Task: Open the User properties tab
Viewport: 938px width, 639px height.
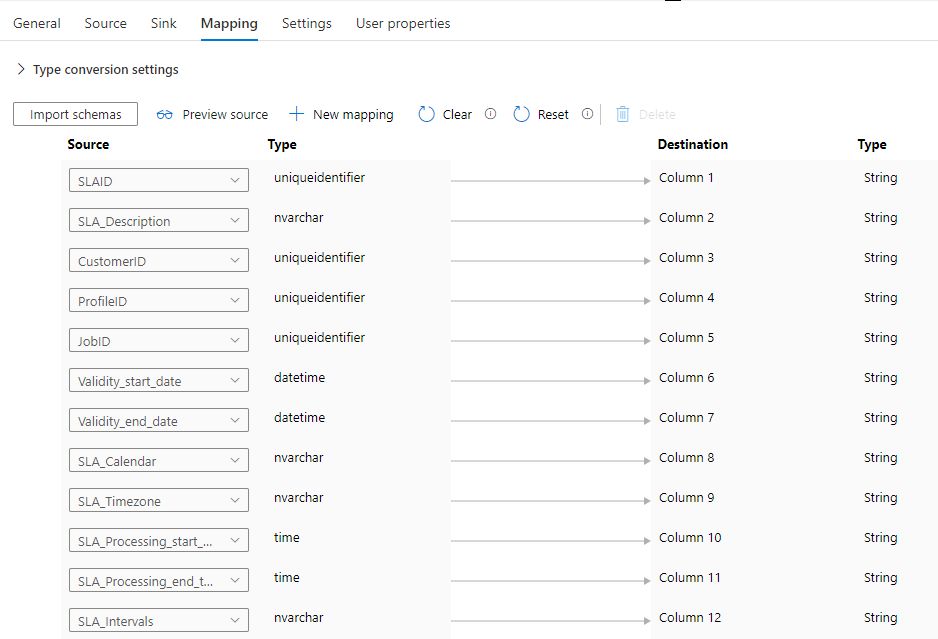Action: (x=403, y=23)
